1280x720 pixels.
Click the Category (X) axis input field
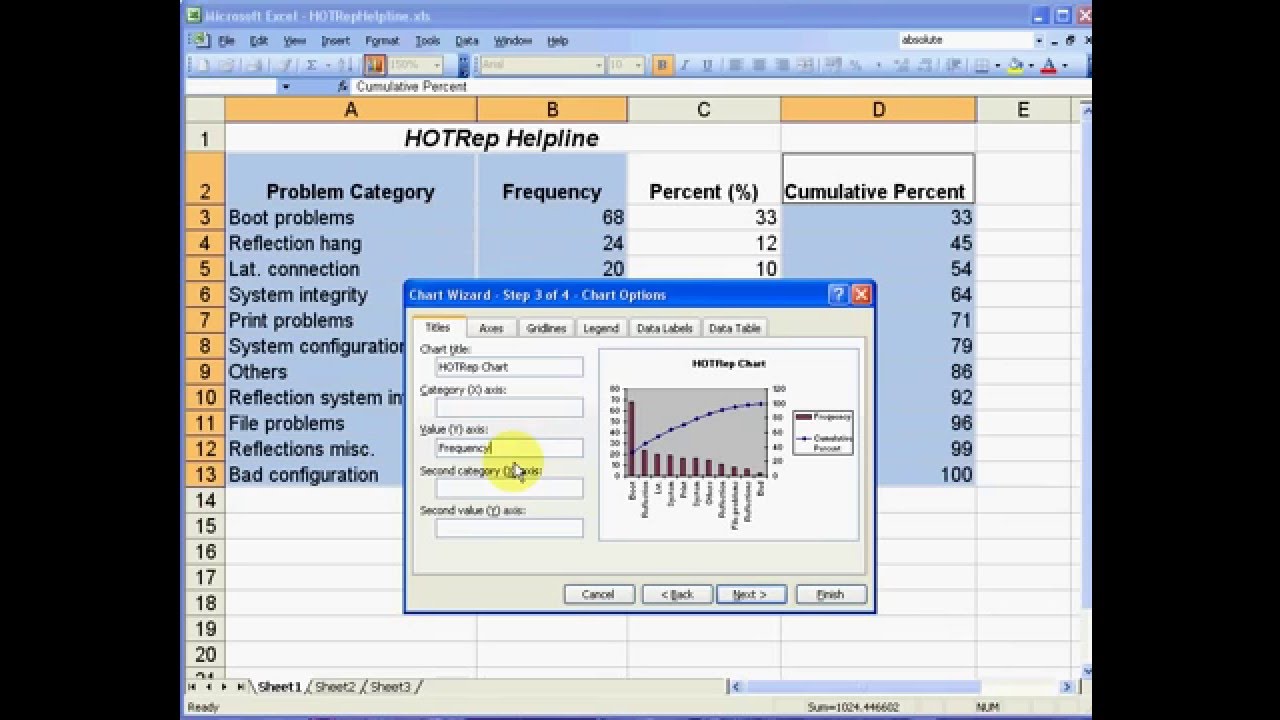[x=509, y=407]
